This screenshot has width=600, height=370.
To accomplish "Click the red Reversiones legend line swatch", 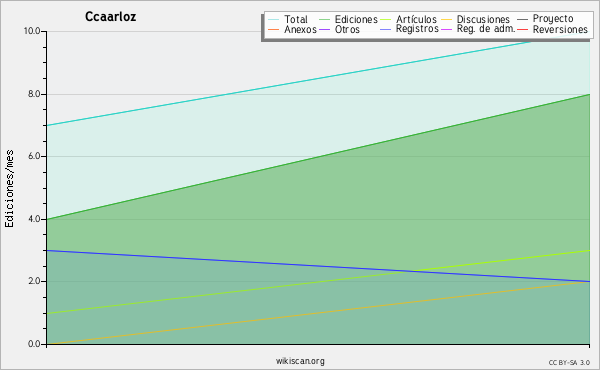I will click(x=522, y=29).
